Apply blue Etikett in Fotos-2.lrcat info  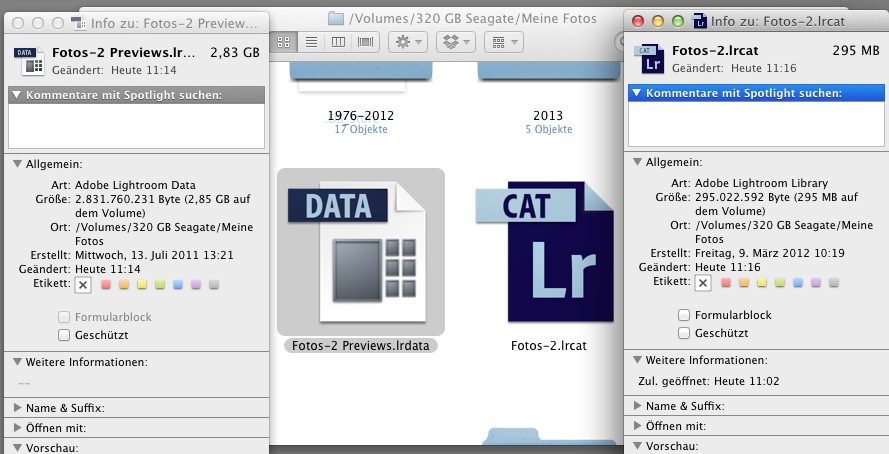[798, 282]
